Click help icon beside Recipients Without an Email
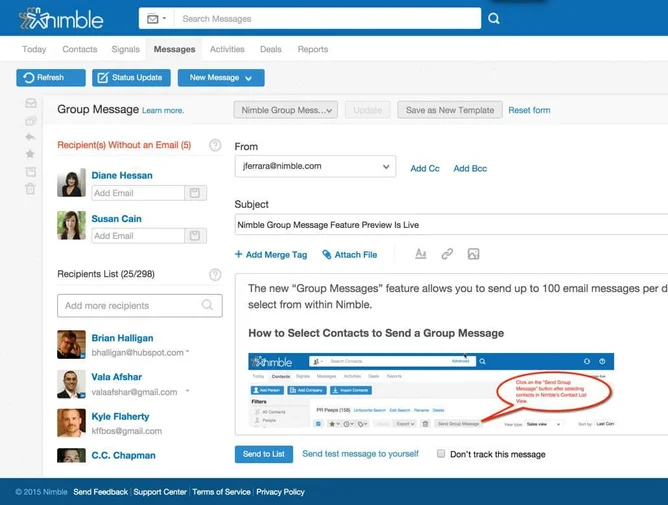Image resolution: width=668 pixels, height=505 pixels. (215, 145)
